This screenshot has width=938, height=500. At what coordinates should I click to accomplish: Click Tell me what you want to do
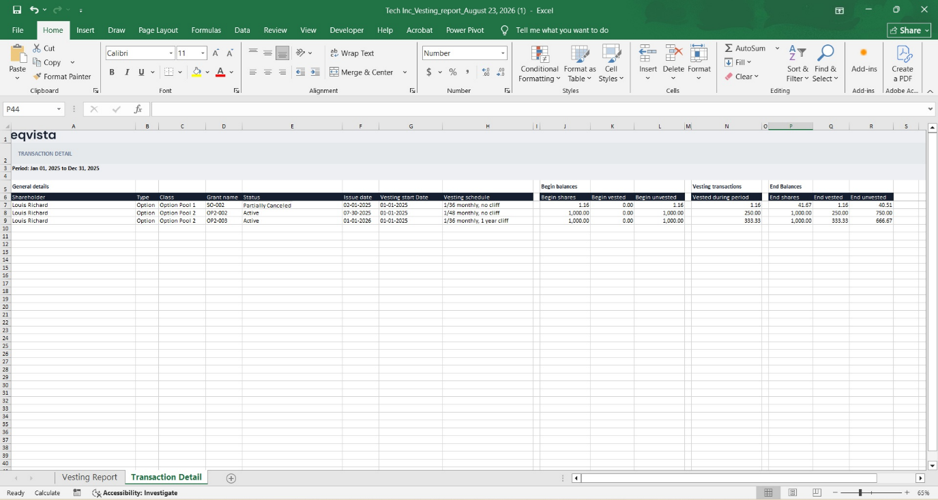pos(562,30)
